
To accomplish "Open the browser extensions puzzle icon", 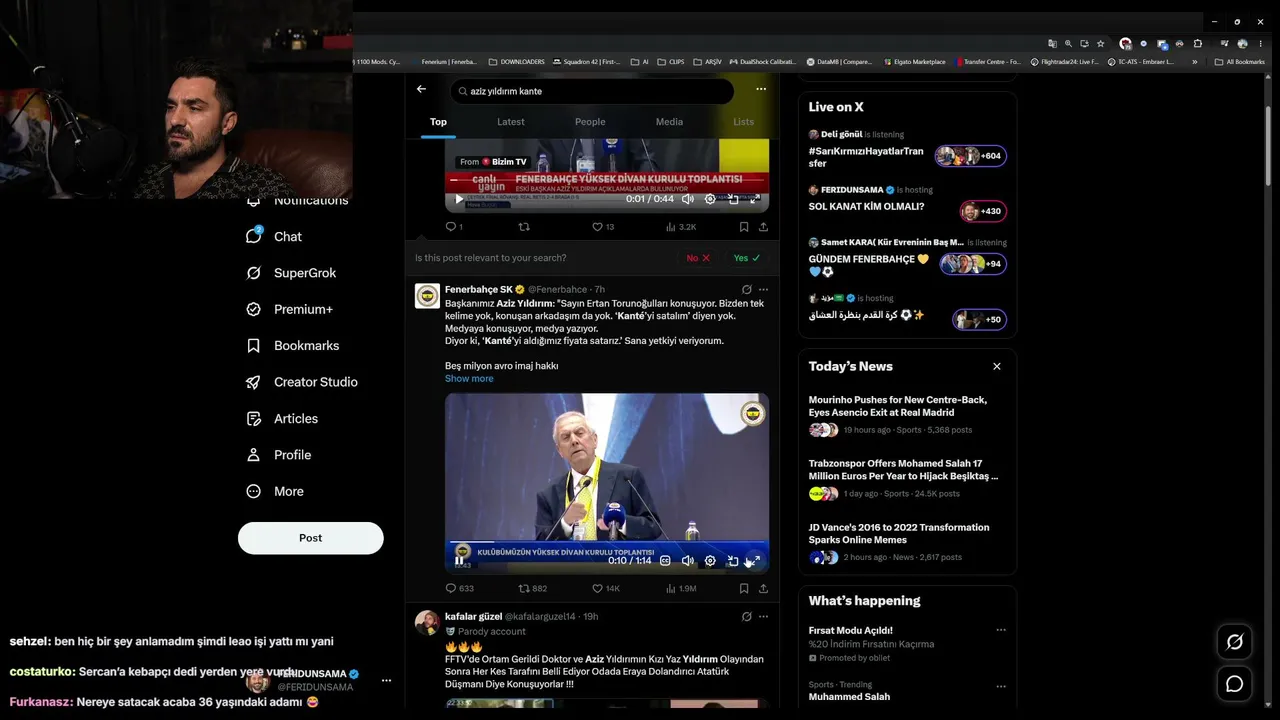I will pyautogui.click(x=1198, y=44).
